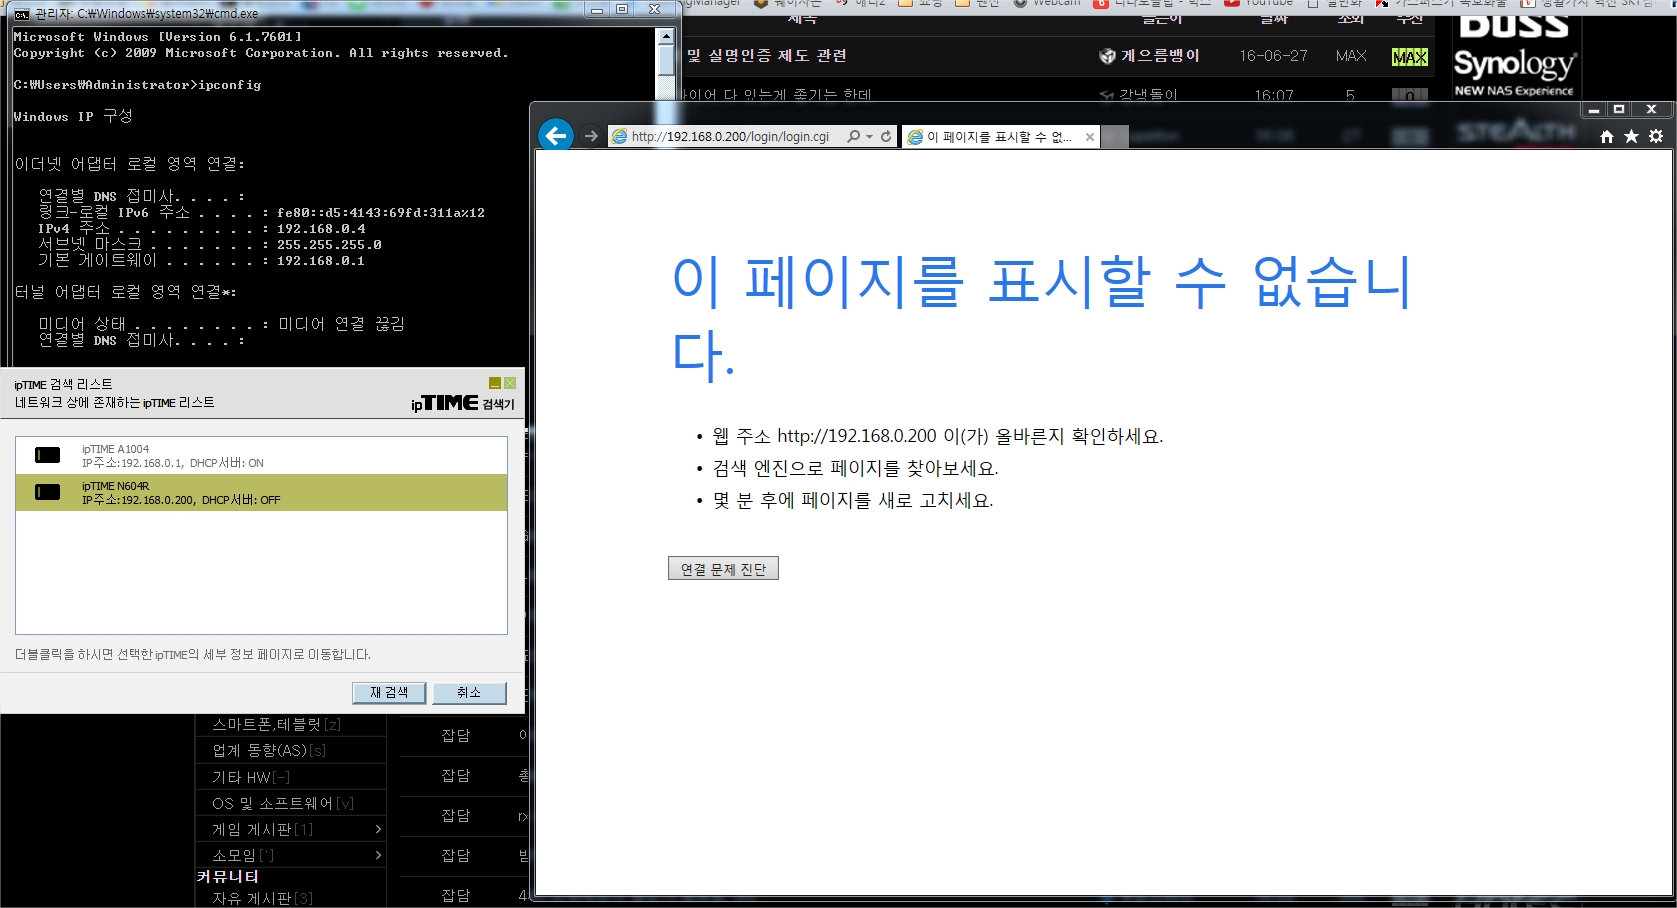Click the 재 검색 button in ipTIME dialog
This screenshot has height=908, width=1677.
pyautogui.click(x=389, y=693)
